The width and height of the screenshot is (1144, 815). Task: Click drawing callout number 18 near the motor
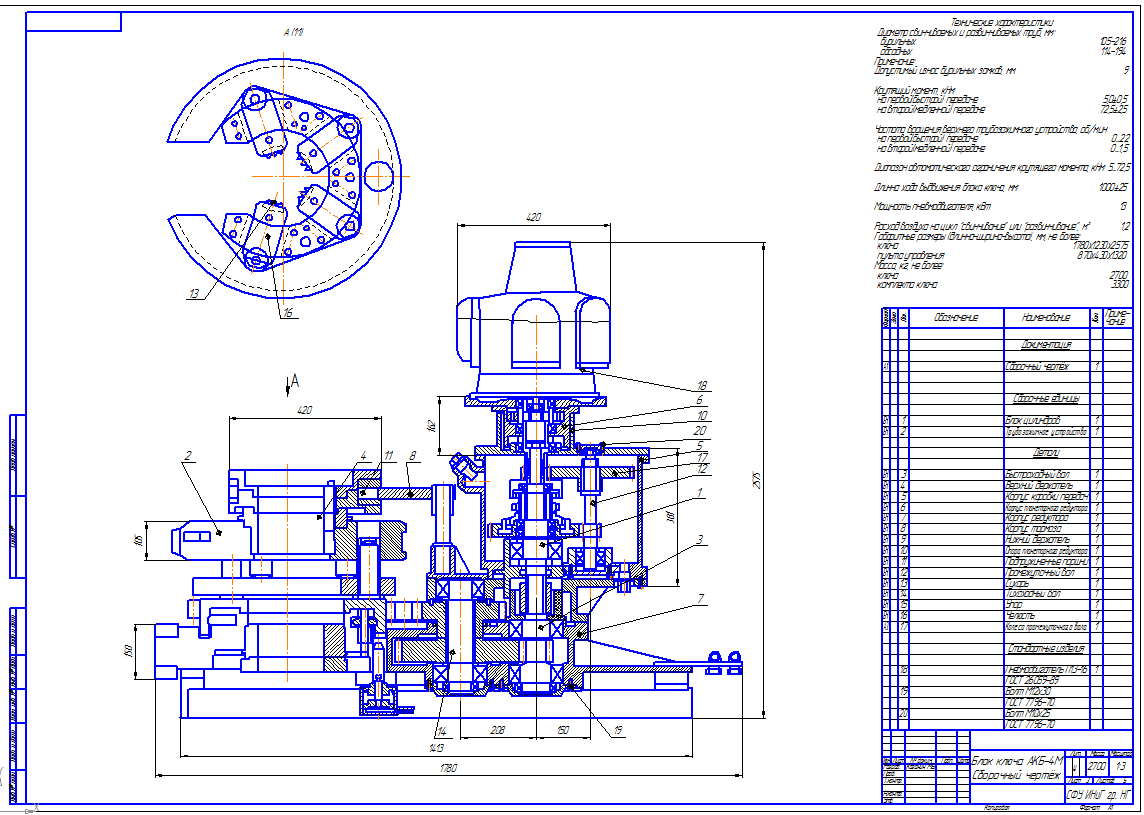point(702,386)
